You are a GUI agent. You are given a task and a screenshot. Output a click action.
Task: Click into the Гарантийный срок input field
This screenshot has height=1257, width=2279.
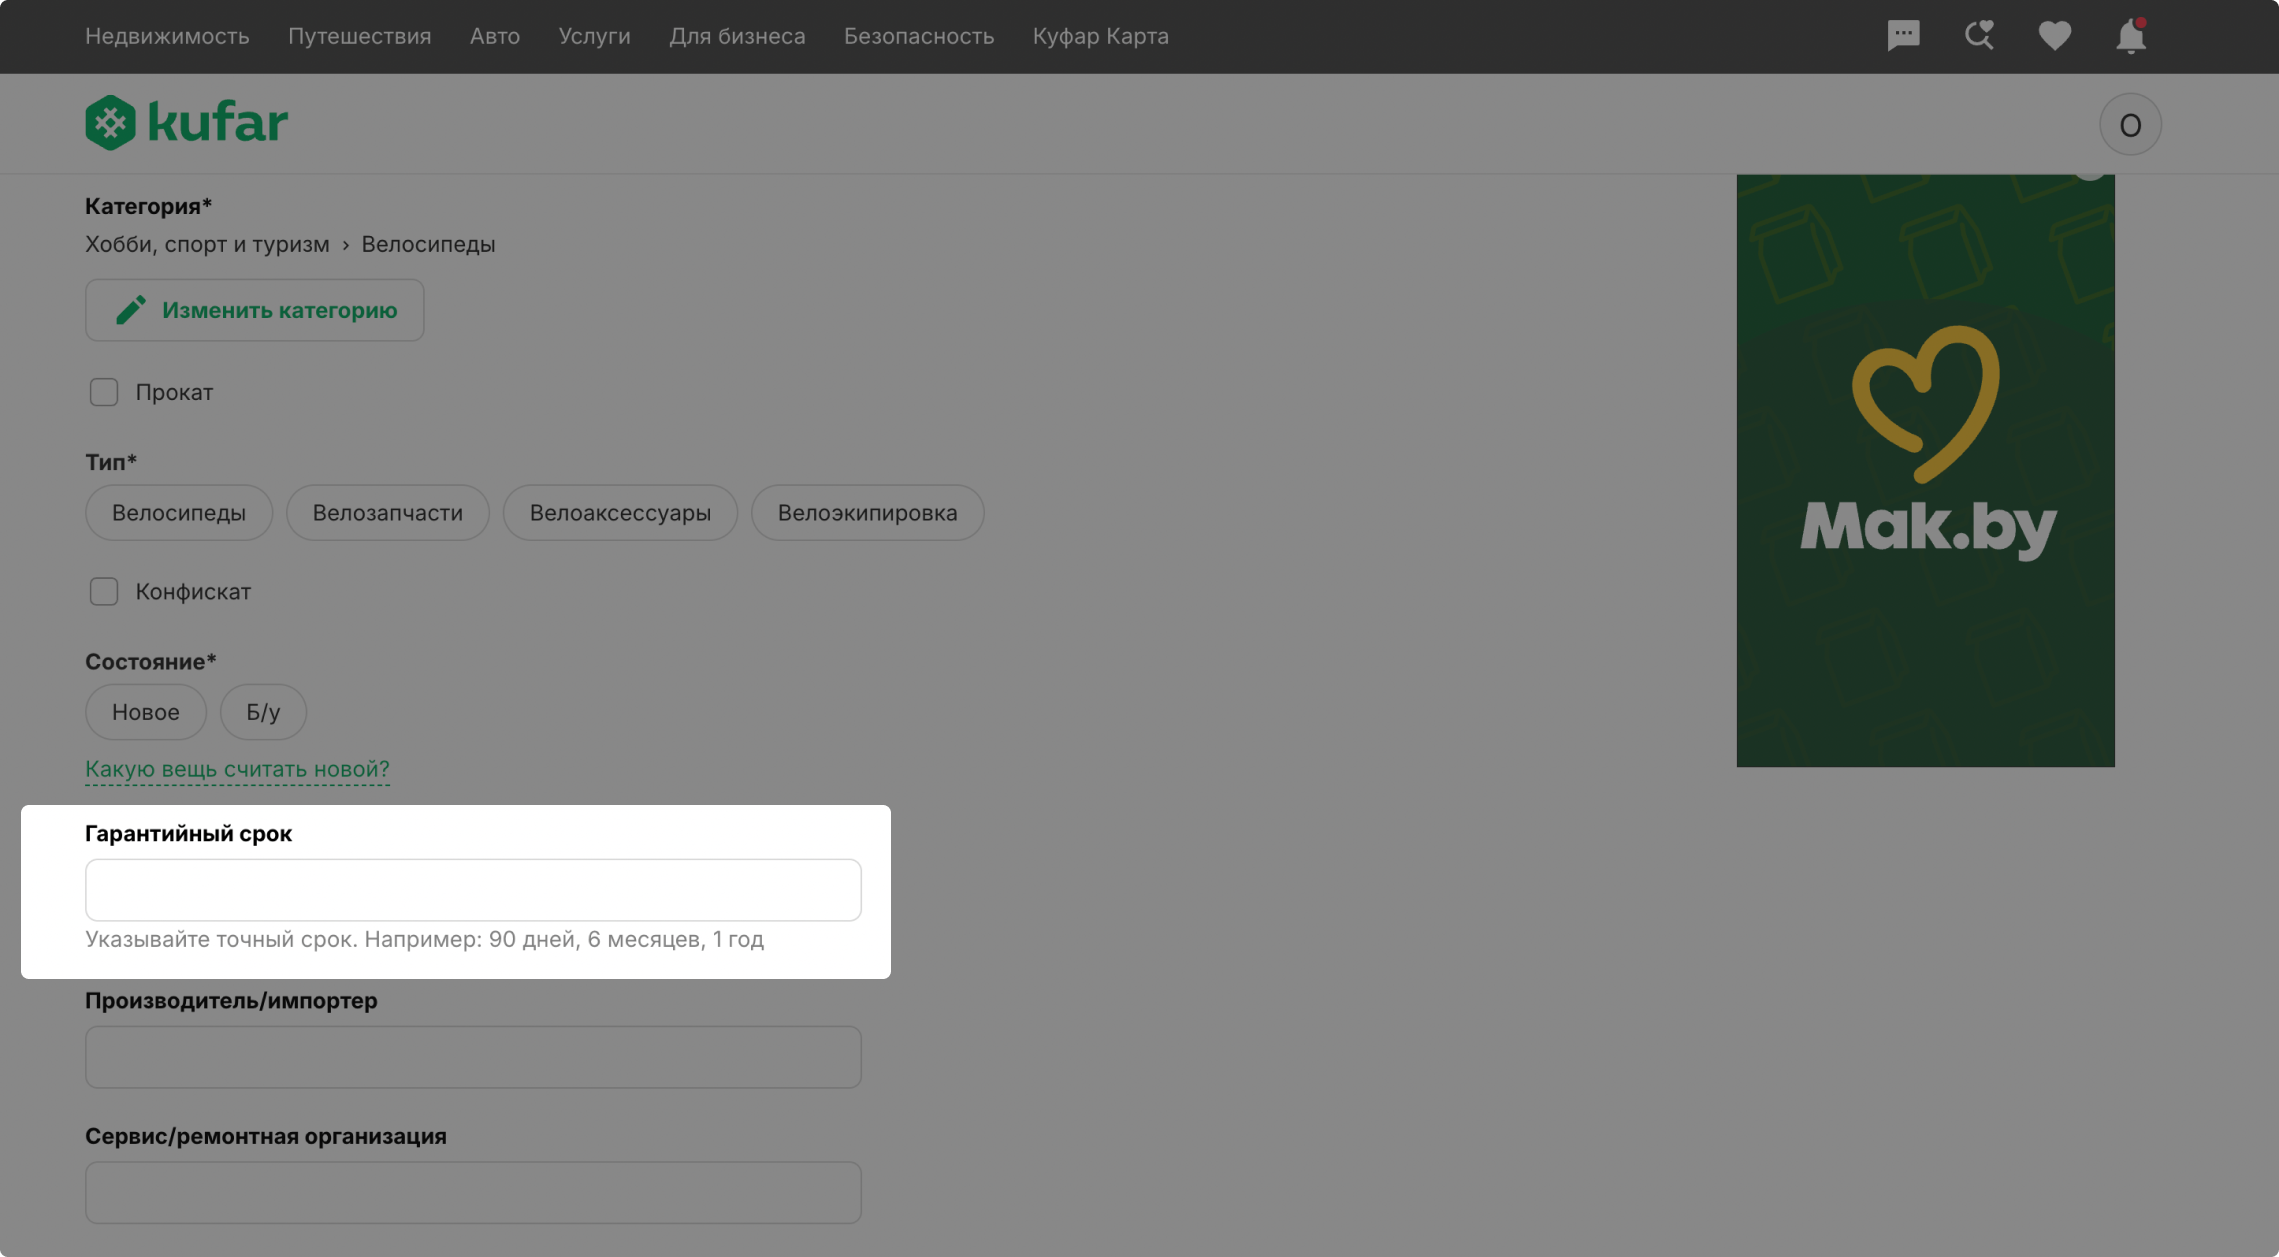(473, 890)
